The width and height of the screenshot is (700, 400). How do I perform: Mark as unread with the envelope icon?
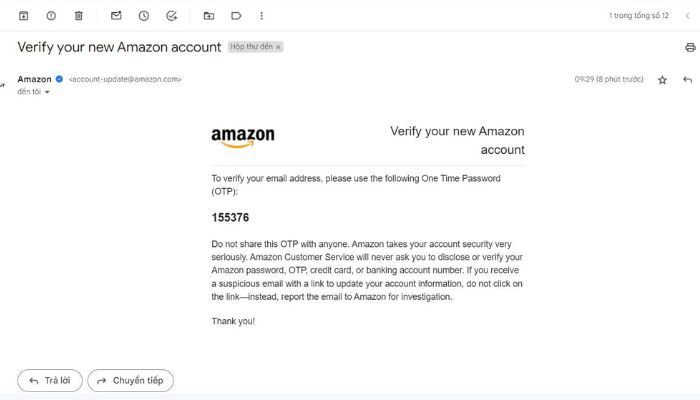click(116, 16)
